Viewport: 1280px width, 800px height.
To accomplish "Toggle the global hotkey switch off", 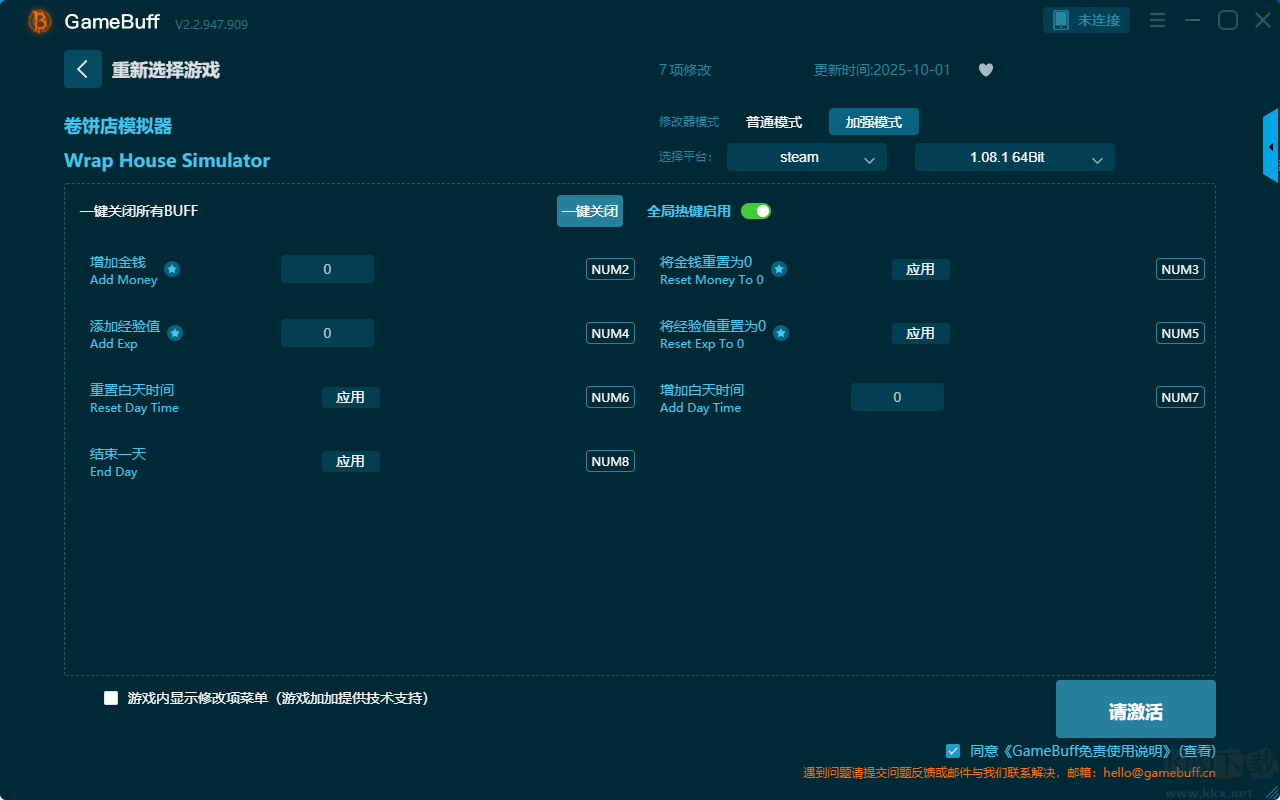I will [x=756, y=211].
